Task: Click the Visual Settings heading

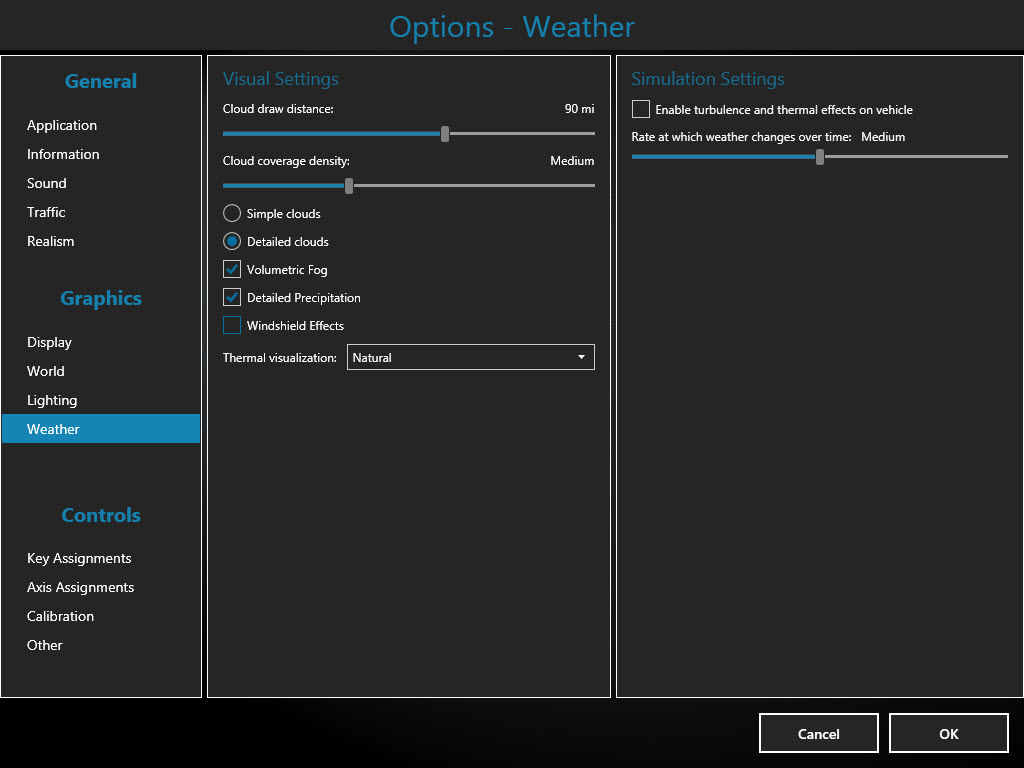Action: pyautogui.click(x=281, y=79)
